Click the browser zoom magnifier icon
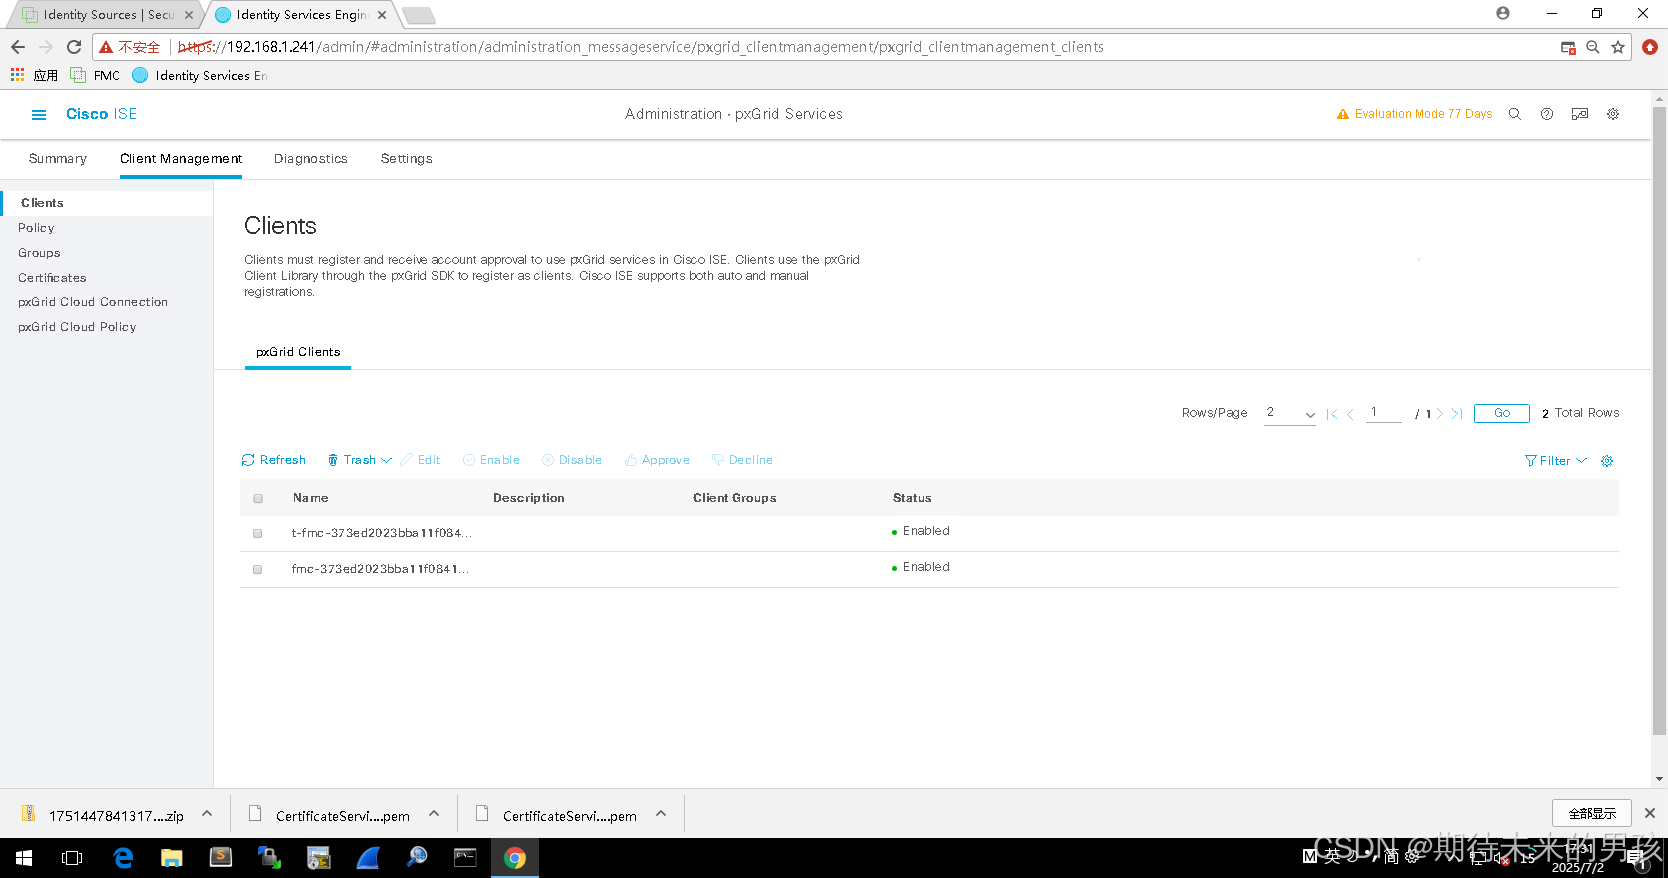1668x878 pixels. click(x=1593, y=47)
